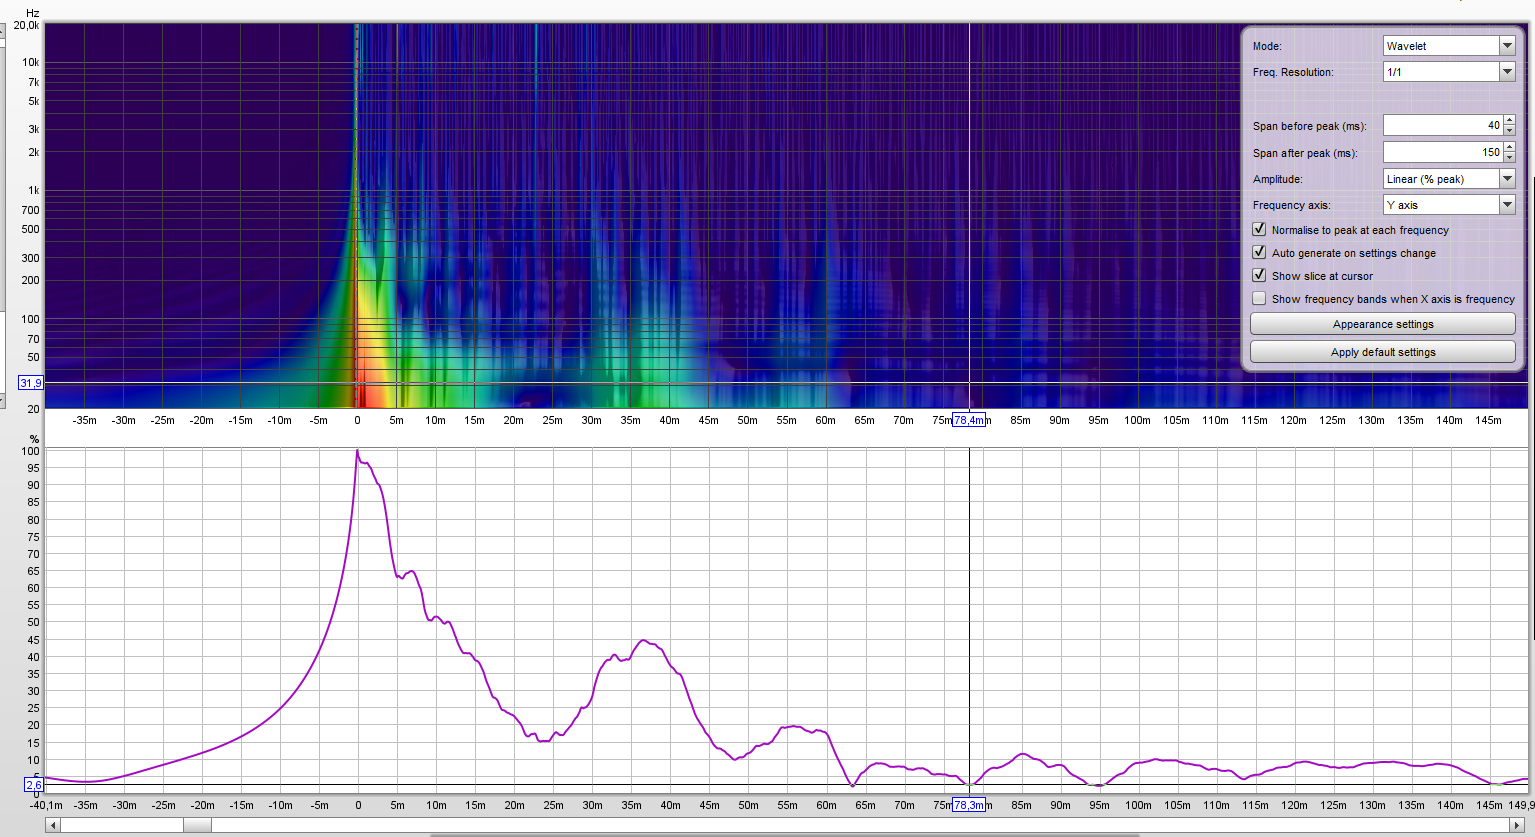The image size is (1535, 837).
Task: Decrease Span after peak with down arrow
Action: point(1510,158)
